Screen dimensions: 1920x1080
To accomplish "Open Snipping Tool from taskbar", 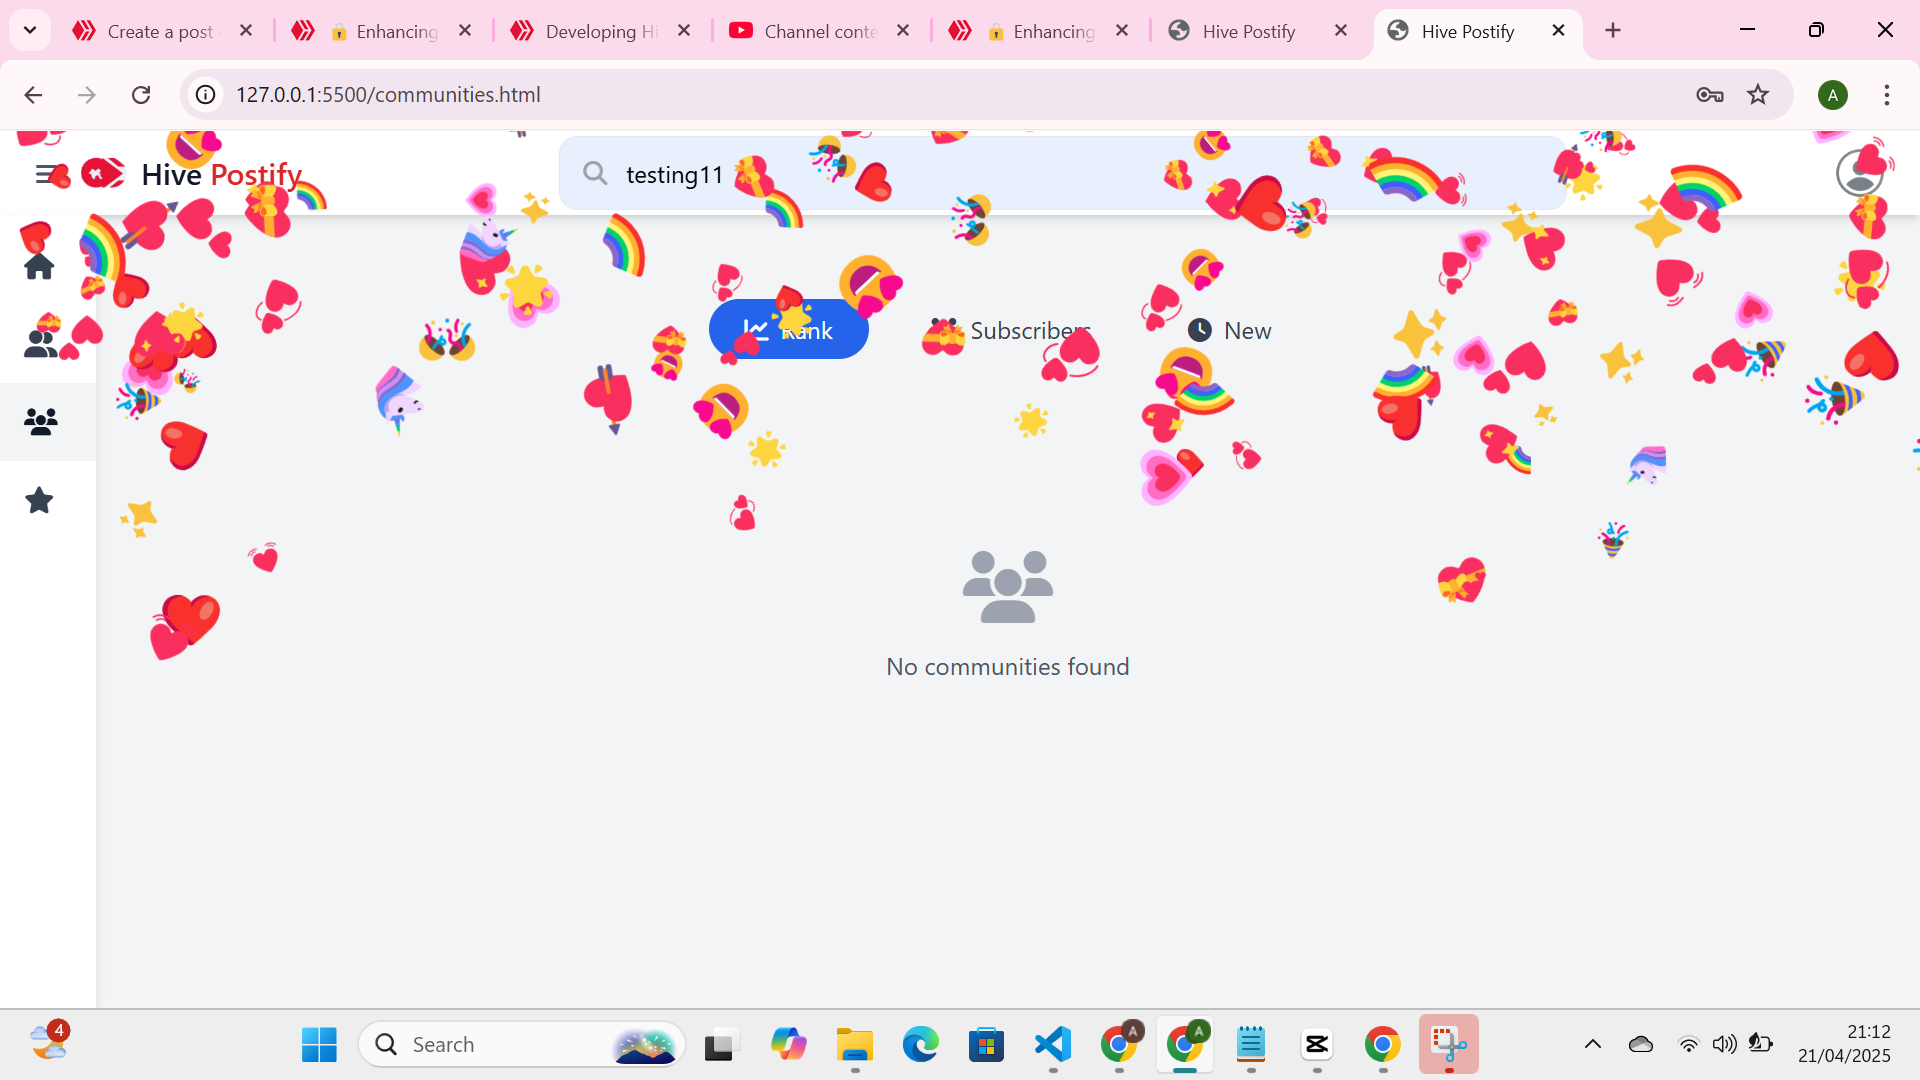I will point(1448,1044).
